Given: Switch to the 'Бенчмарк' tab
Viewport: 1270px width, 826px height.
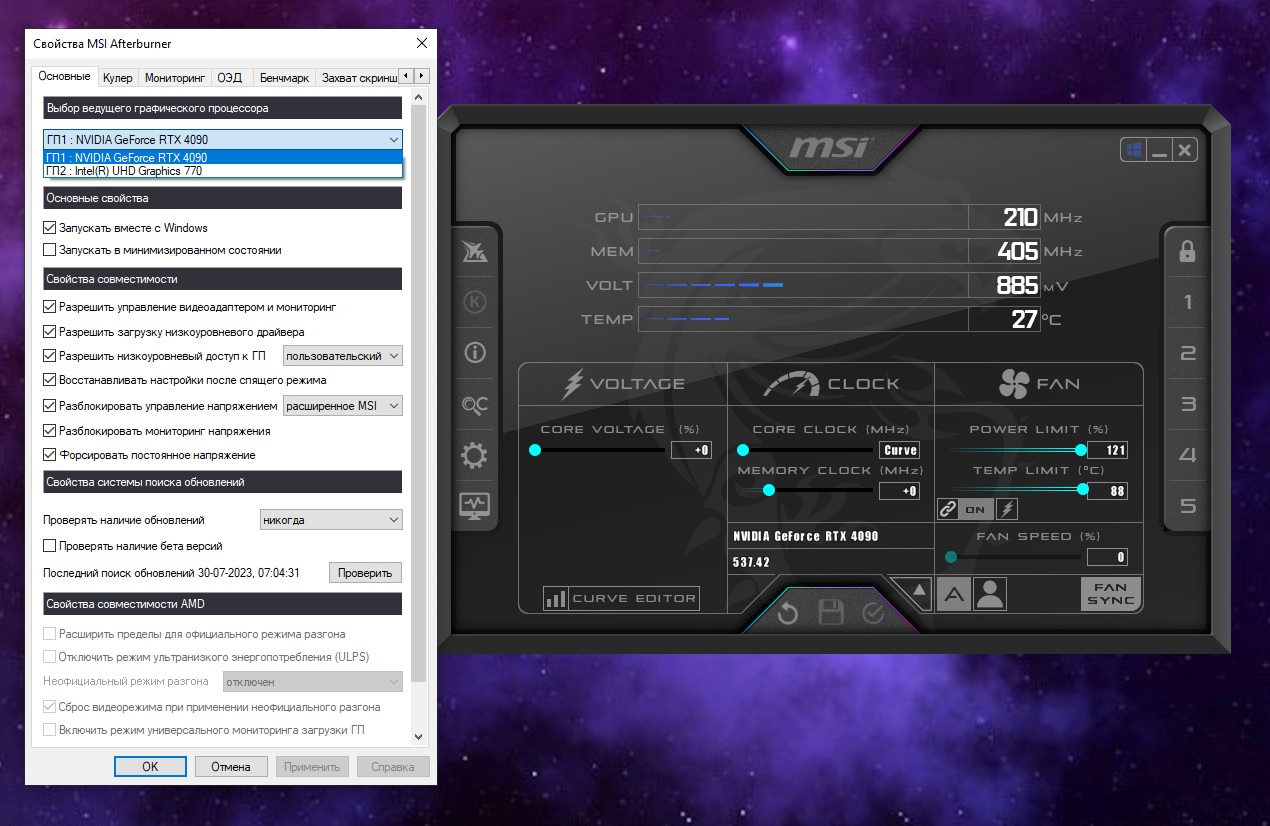Looking at the screenshot, I should (284, 77).
